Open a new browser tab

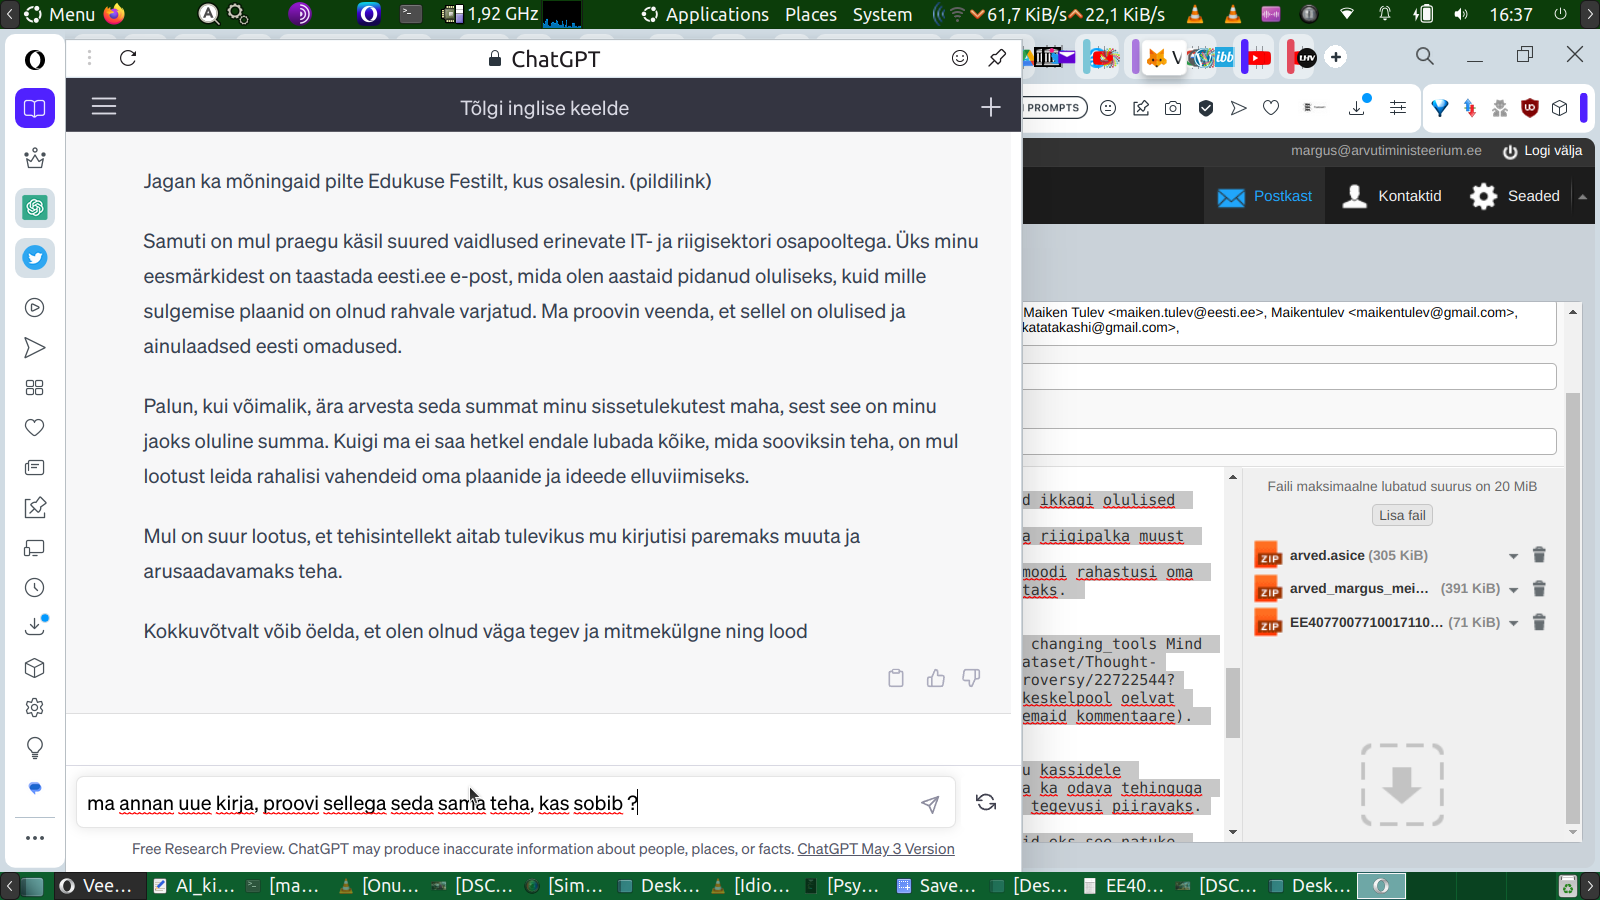click(x=1336, y=57)
